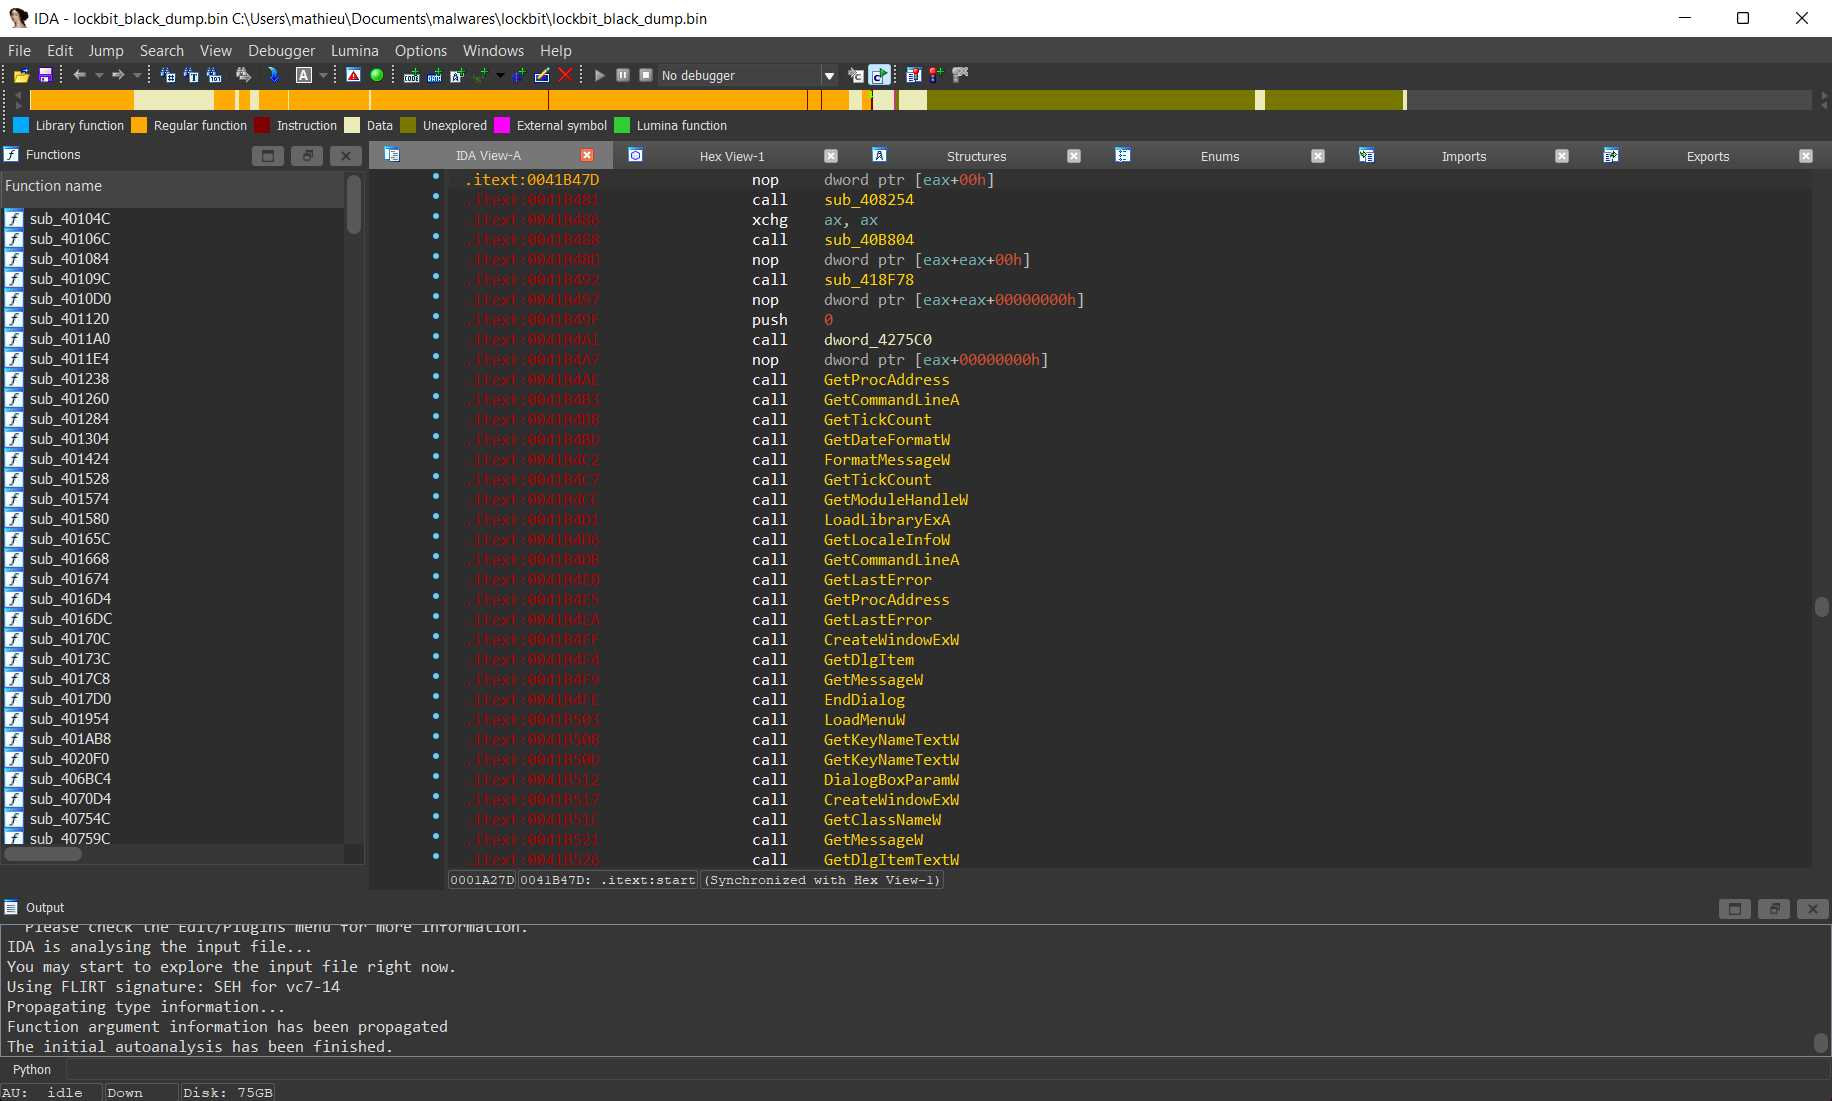
Task: Select function sub_401424 in the Functions list
Action: tap(68, 458)
